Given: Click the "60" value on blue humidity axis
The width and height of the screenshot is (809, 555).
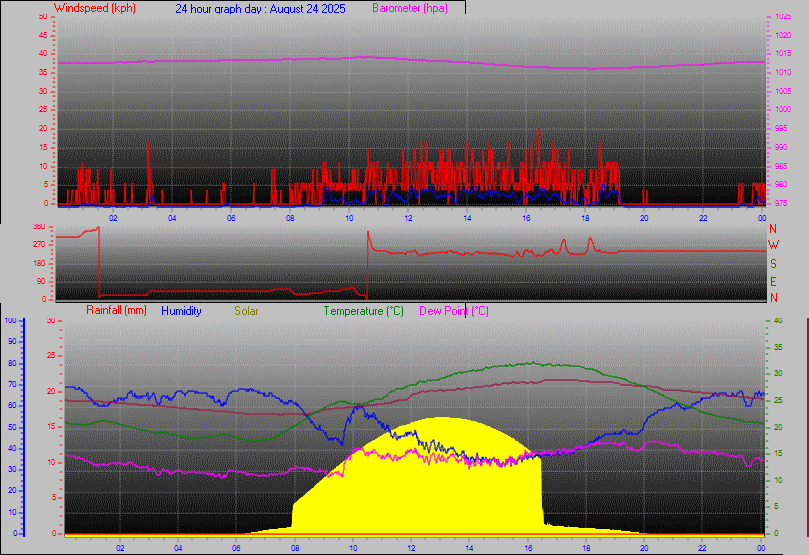Looking at the screenshot, I should tap(12, 405).
